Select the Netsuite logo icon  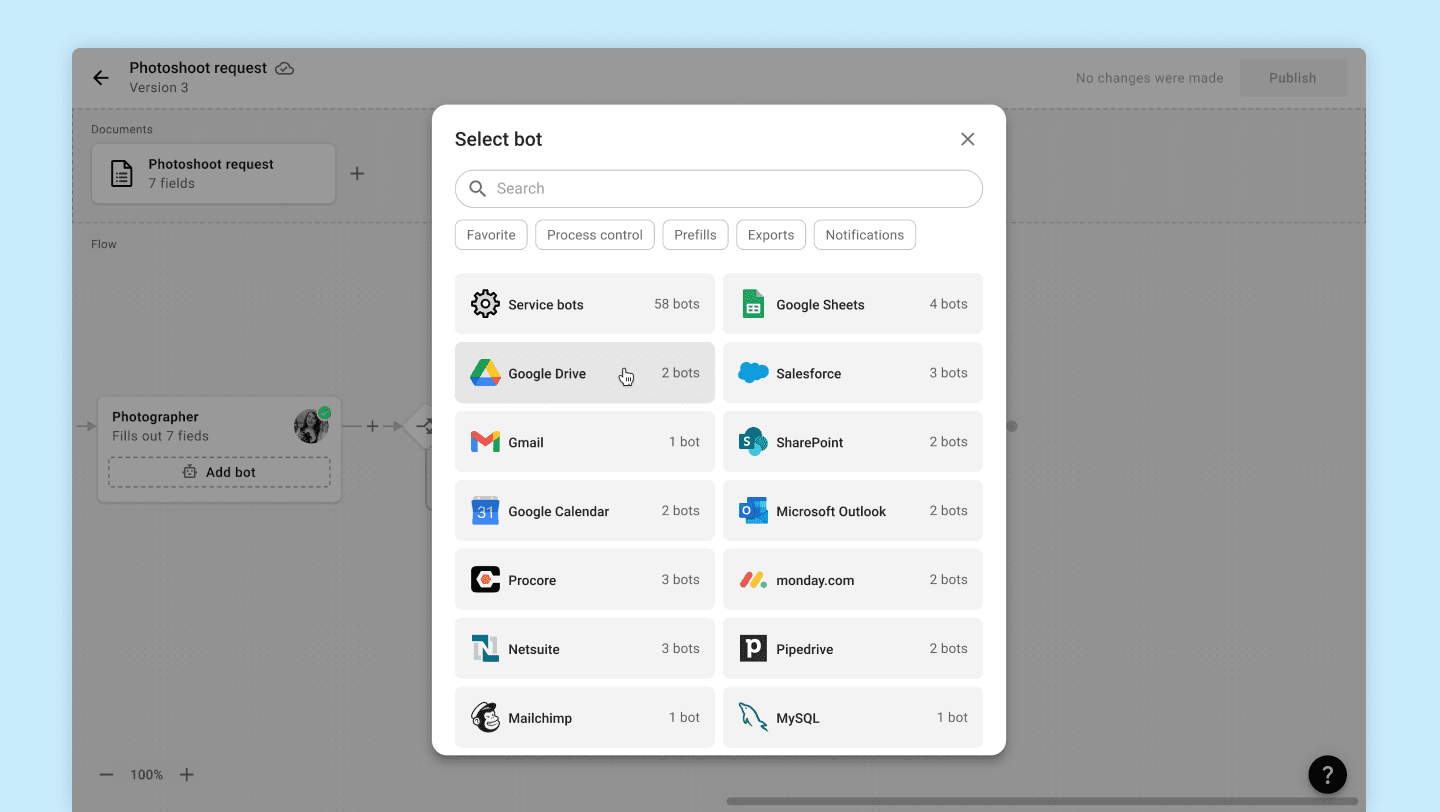point(485,649)
